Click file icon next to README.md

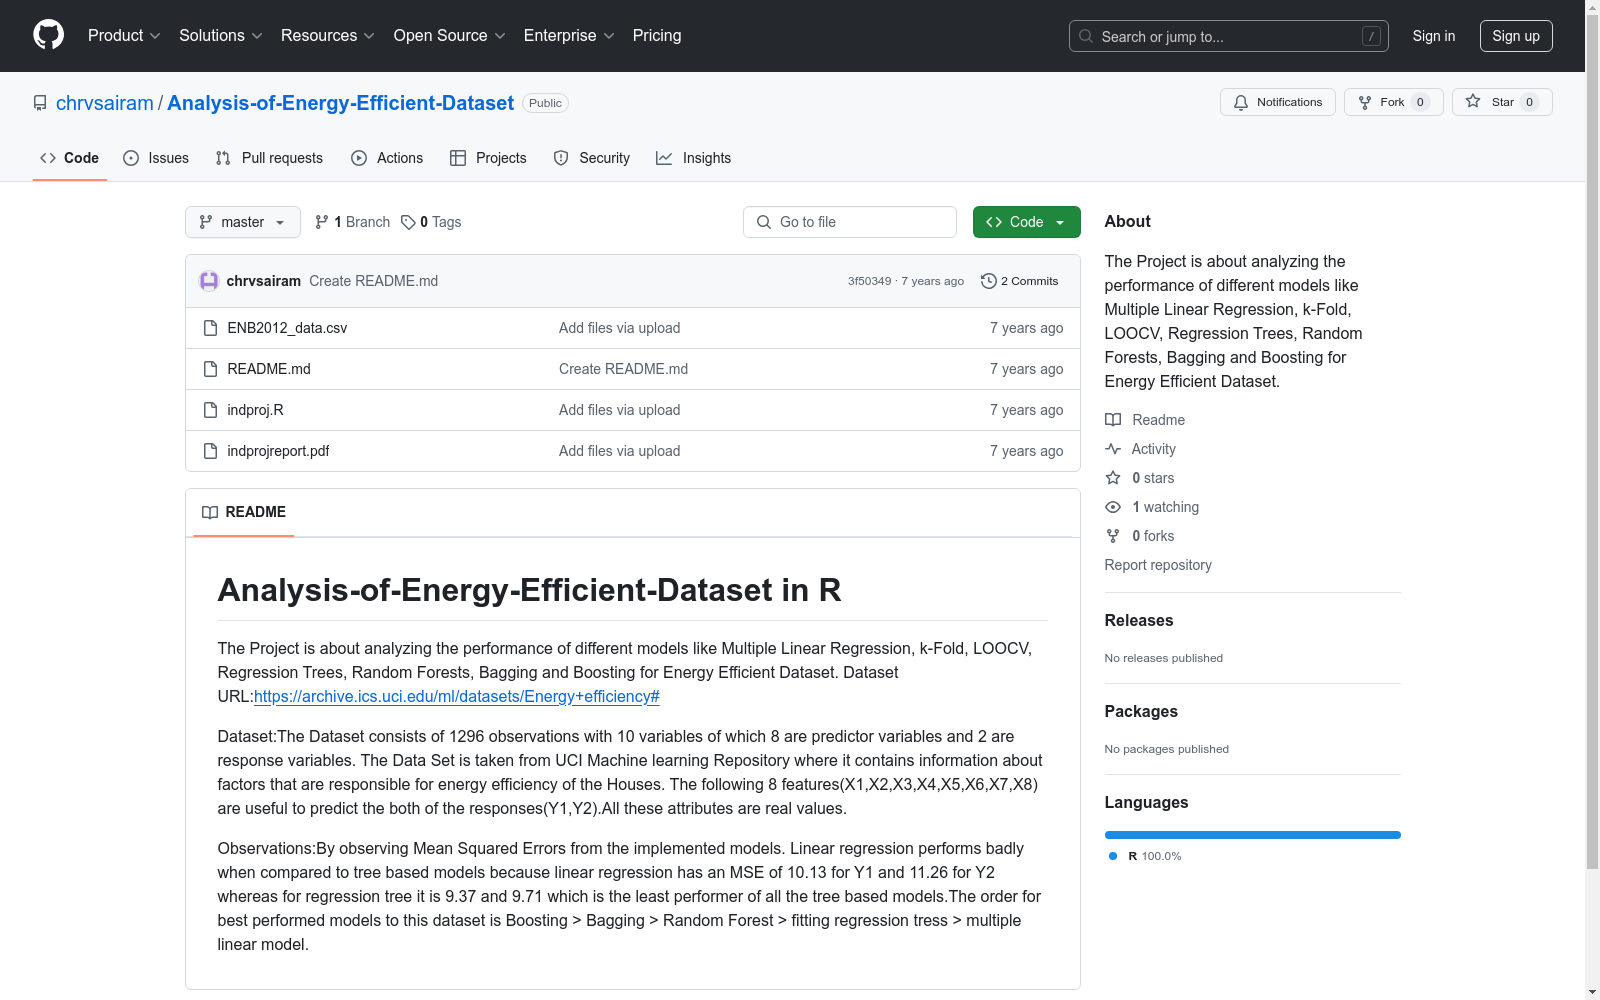[210, 369]
